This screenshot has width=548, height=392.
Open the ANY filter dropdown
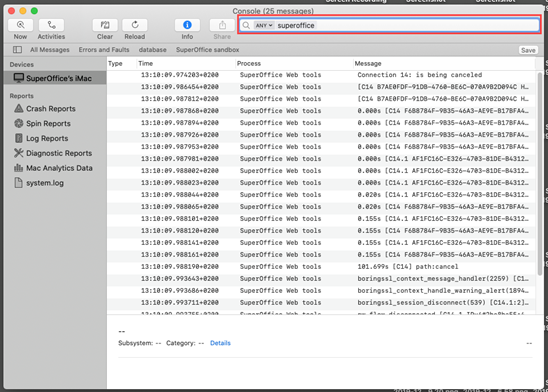point(264,25)
